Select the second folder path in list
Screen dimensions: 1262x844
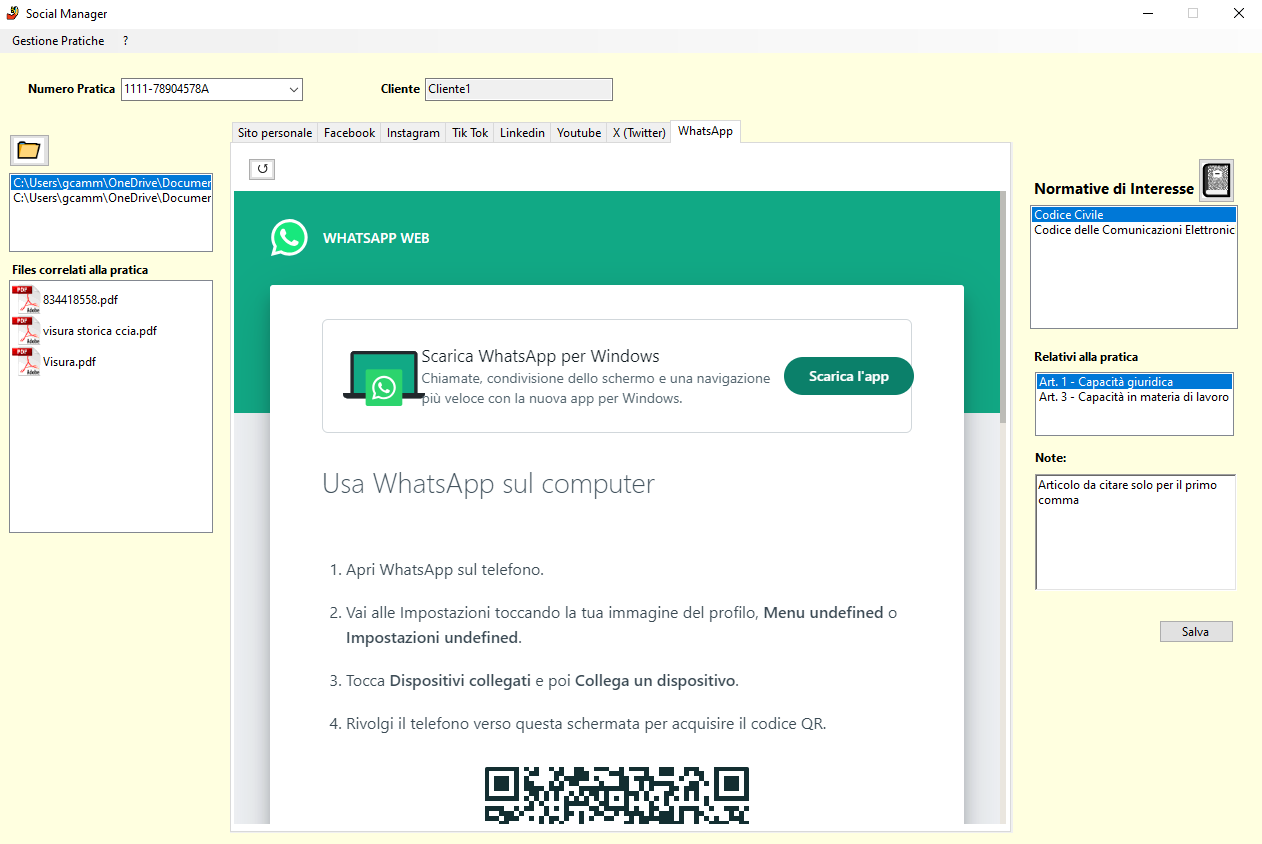point(111,198)
